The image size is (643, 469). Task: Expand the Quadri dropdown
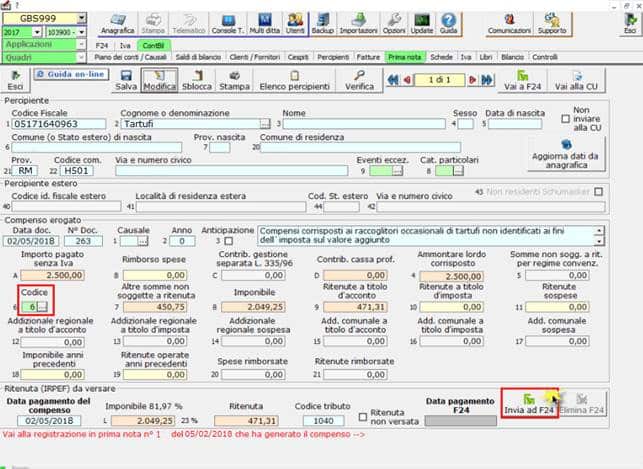coord(81,57)
